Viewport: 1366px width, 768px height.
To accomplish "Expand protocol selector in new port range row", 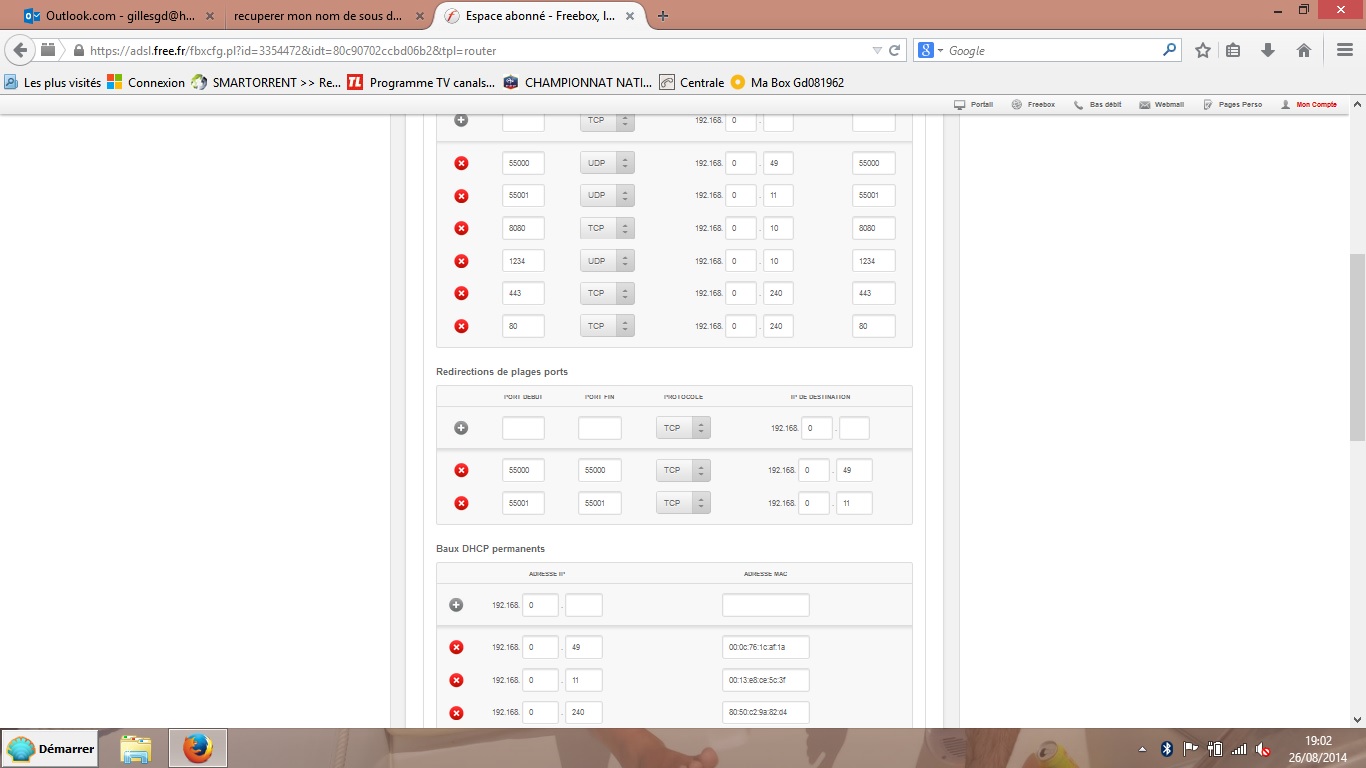I will (x=683, y=428).
